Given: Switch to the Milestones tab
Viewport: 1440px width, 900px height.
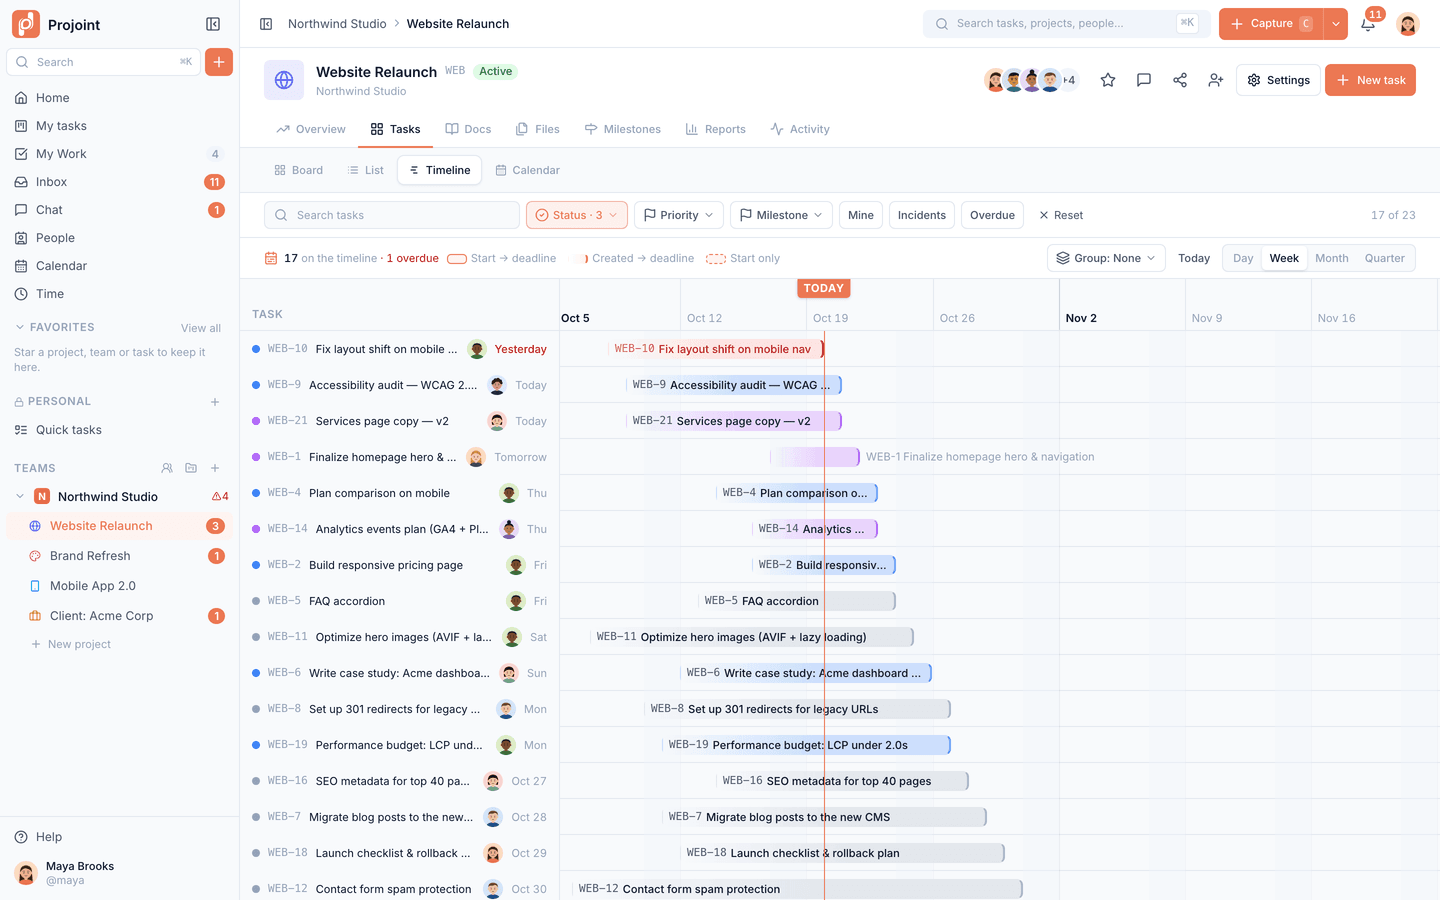Looking at the screenshot, I should pyautogui.click(x=623, y=129).
